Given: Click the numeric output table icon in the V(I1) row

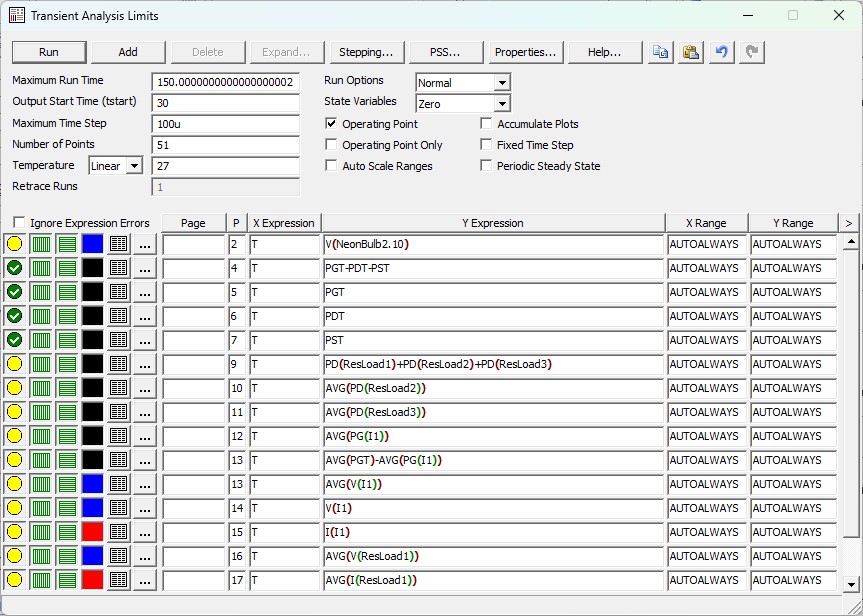Looking at the screenshot, I should point(118,508).
